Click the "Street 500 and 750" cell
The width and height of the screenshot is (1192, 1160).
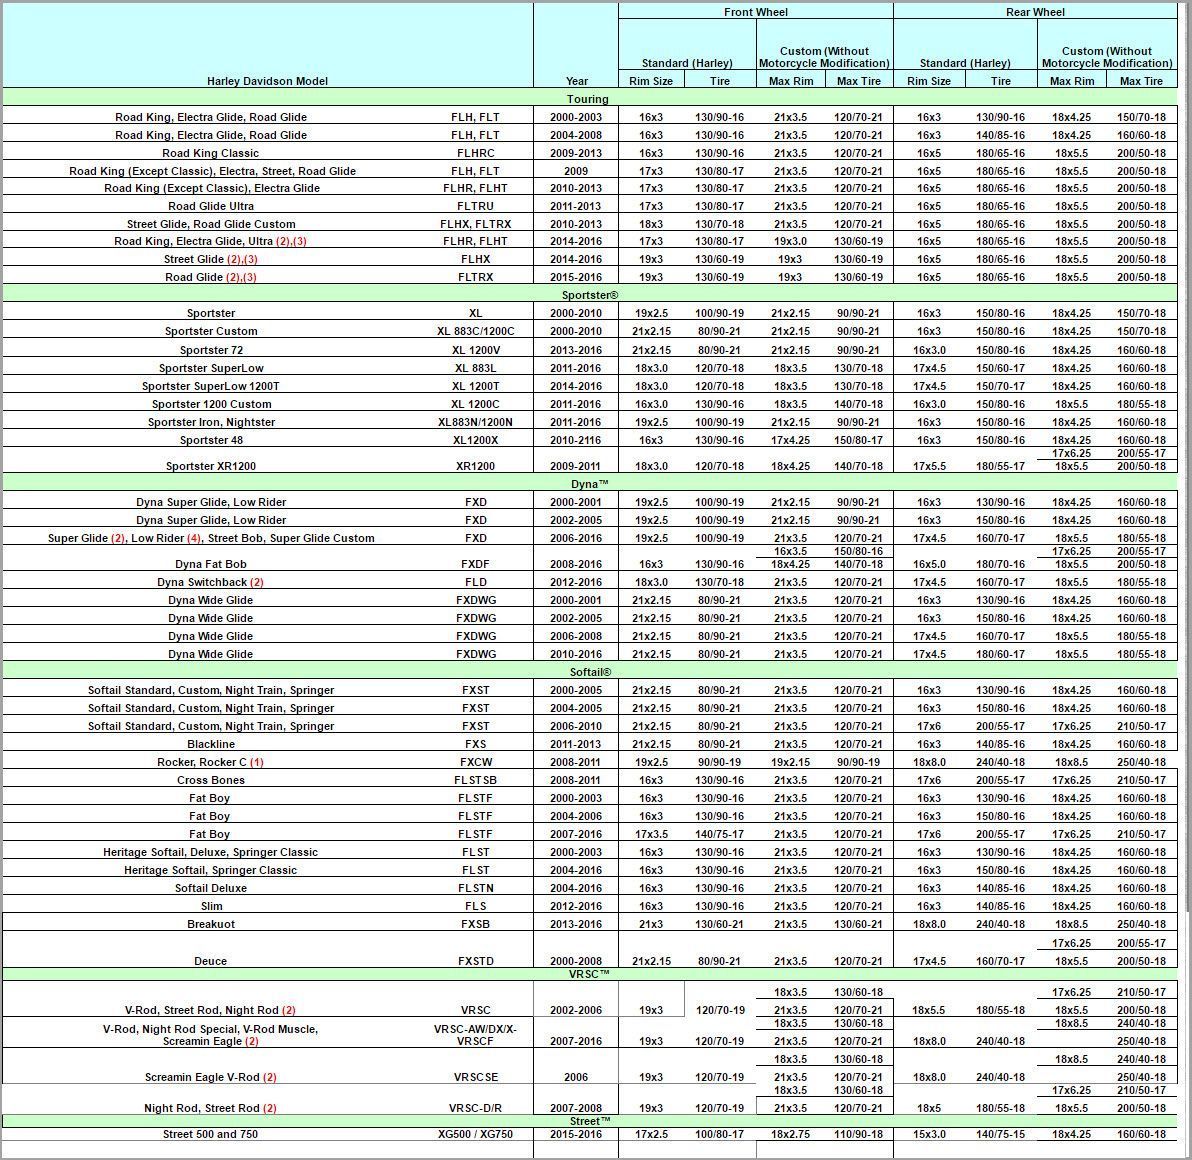tap(210, 1134)
